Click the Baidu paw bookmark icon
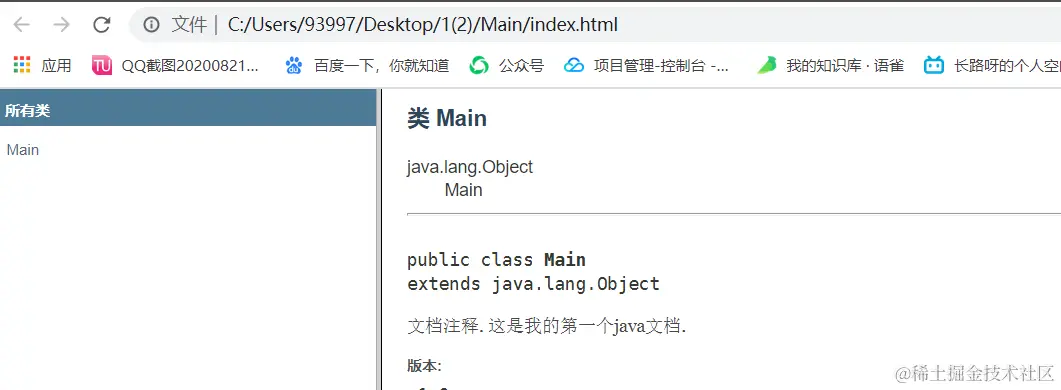Viewport: 1061px width, 390px height. [x=294, y=65]
